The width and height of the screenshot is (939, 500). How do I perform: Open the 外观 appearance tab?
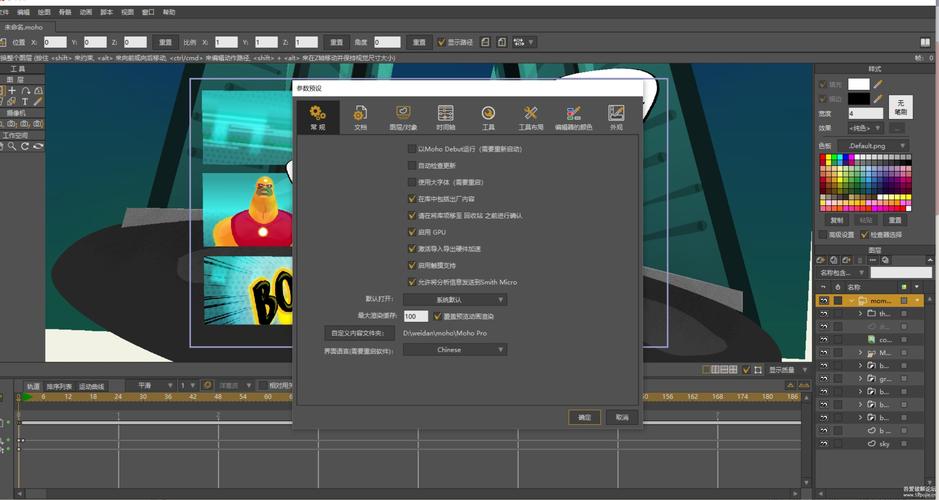[616, 117]
